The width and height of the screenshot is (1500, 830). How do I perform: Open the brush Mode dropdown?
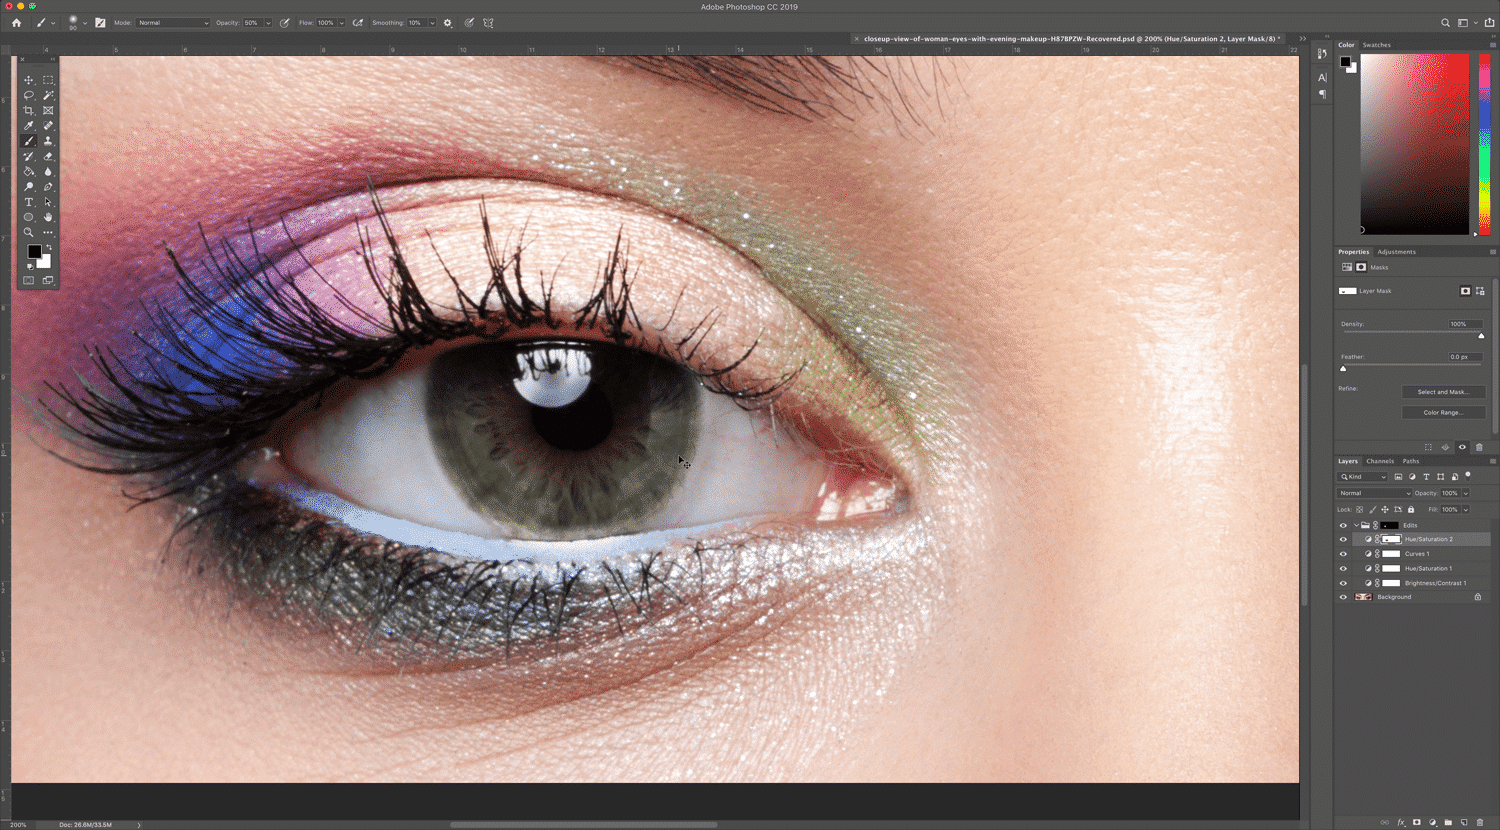click(x=172, y=23)
